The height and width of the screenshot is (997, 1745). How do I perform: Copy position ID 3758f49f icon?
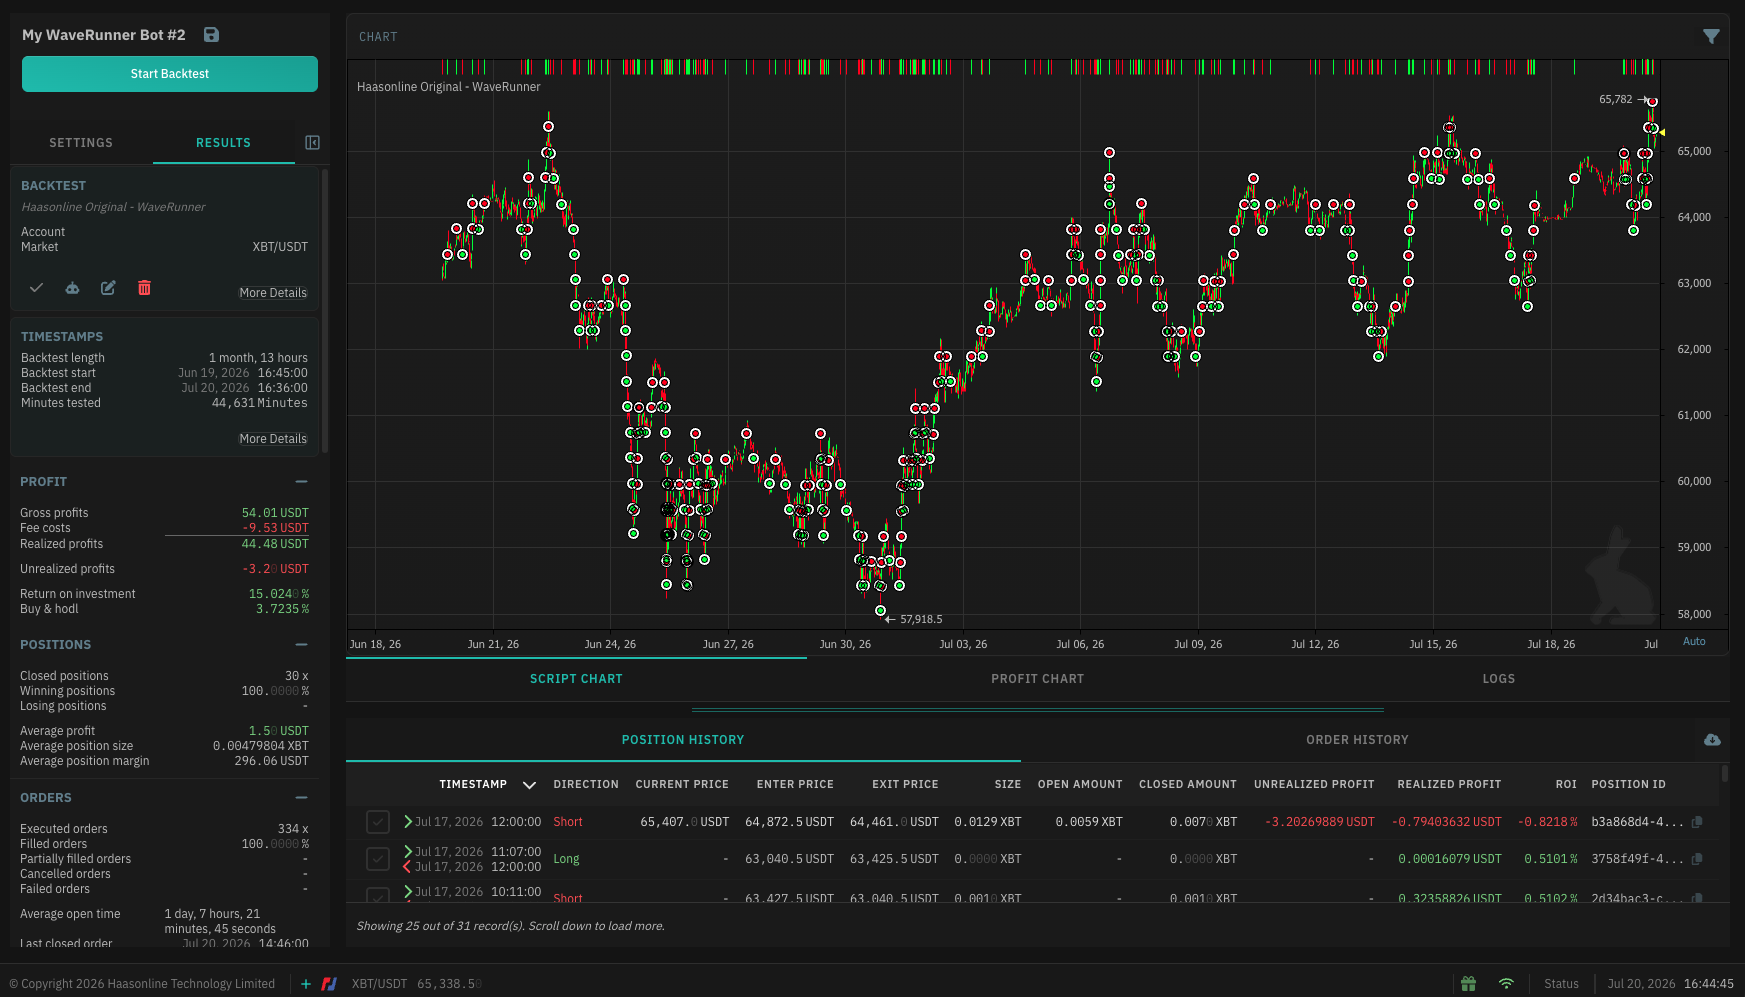click(x=1697, y=859)
